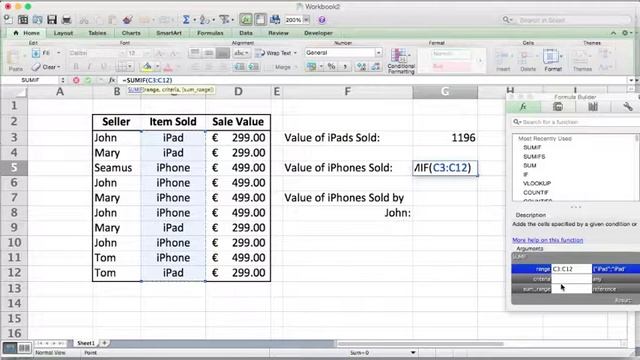This screenshot has height=360, width=640.
Task: Click the green Enter formula checkmark
Action: [88, 80]
